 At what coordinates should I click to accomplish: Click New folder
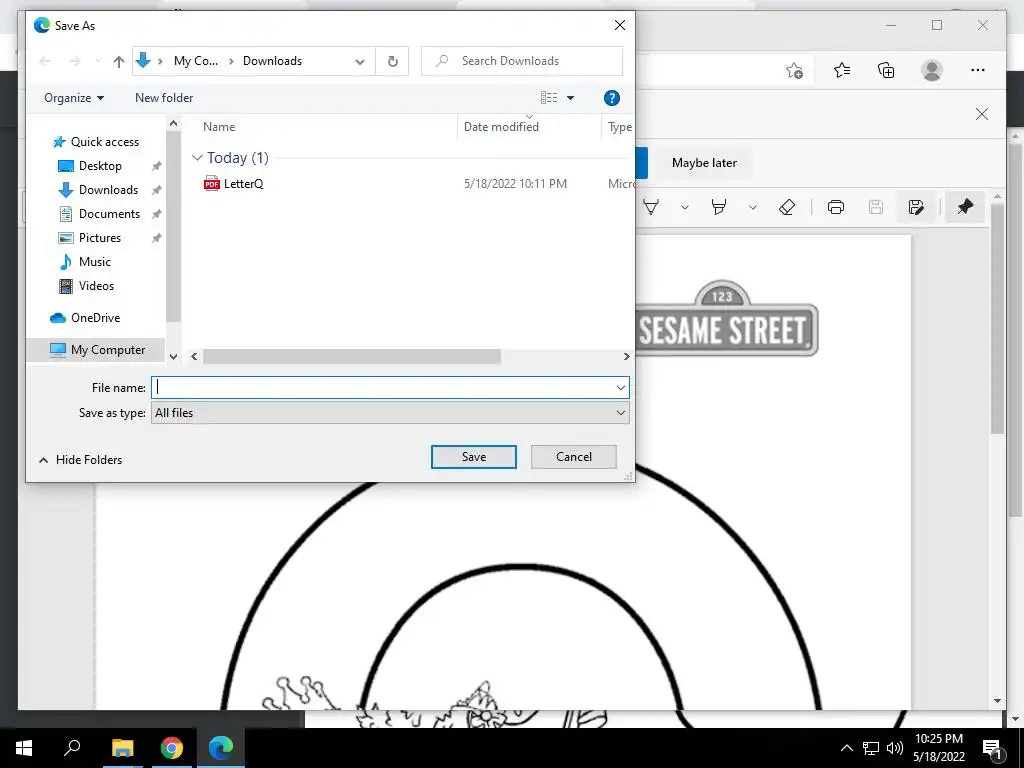pyautogui.click(x=164, y=98)
